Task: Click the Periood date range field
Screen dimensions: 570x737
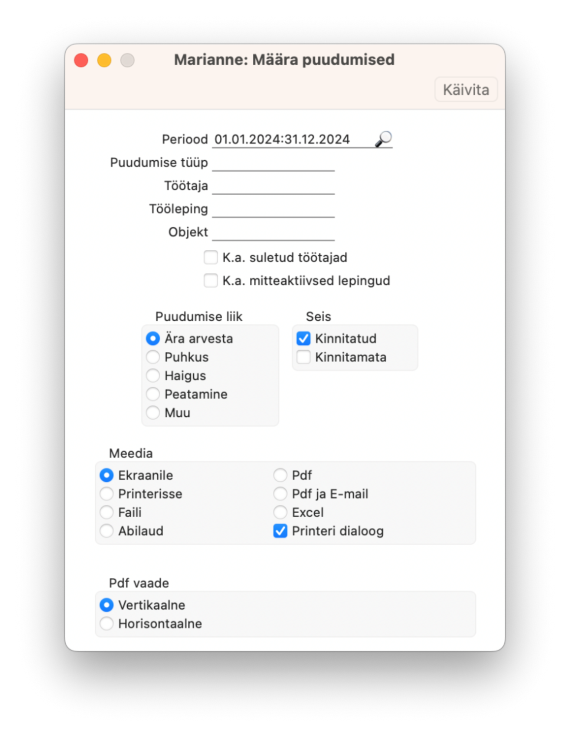Action: tap(293, 140)
